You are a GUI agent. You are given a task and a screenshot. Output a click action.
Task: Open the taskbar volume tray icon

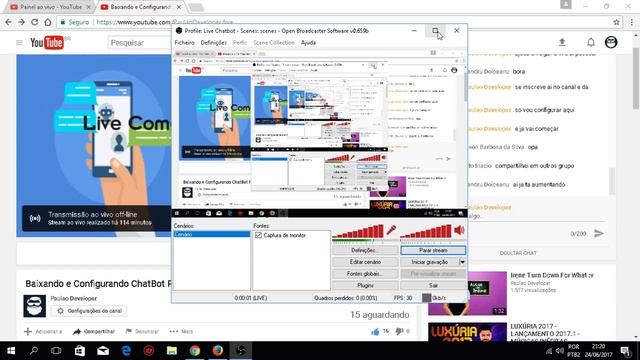560,351
